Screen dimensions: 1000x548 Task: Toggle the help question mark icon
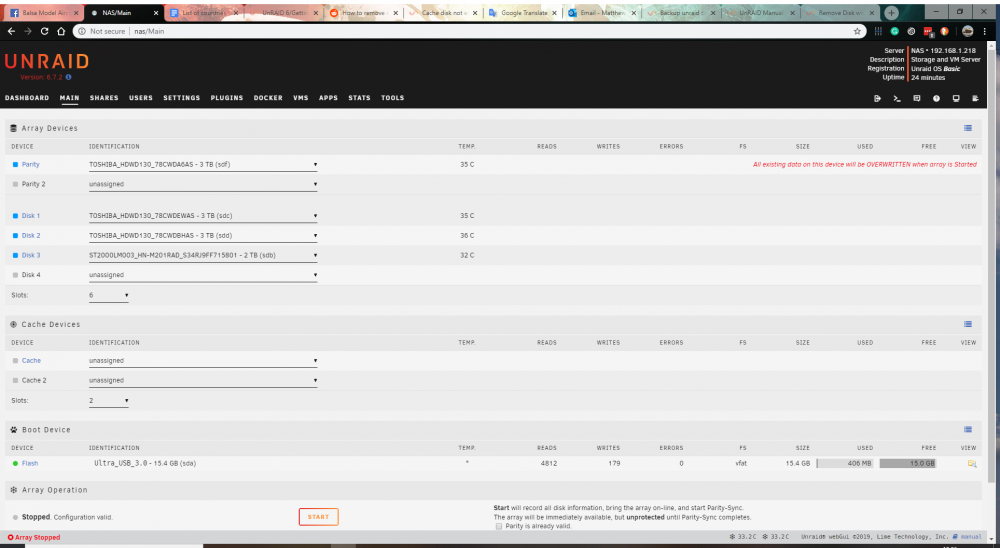tap(936, 98)
